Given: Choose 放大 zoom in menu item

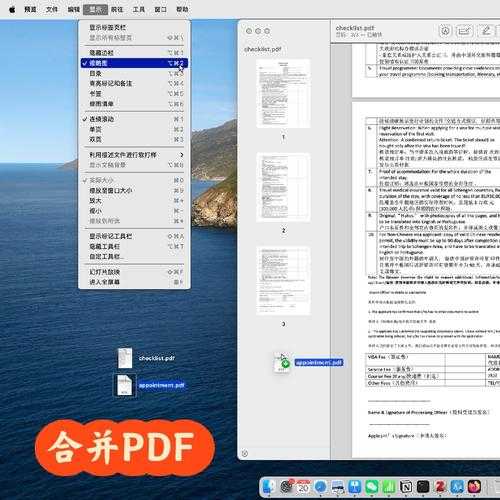Looking at the screenshot, I should (134, 201).
